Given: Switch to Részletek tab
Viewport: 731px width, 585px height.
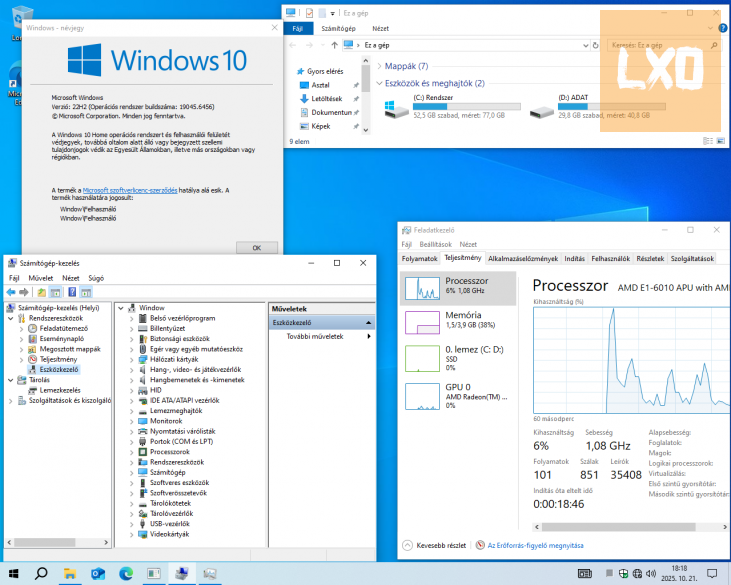Looking at the screenshot, I should (650, 258).
